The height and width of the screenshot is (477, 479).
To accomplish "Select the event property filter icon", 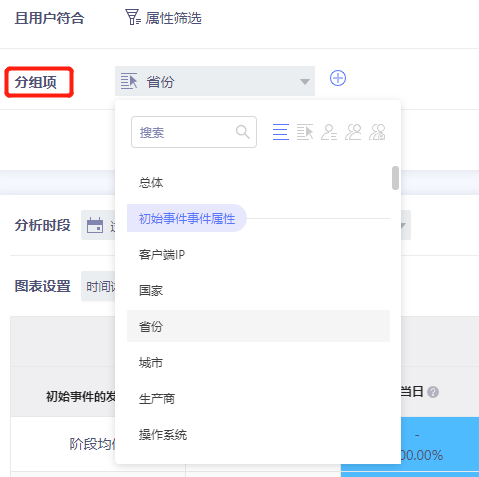I will point(305,132).
